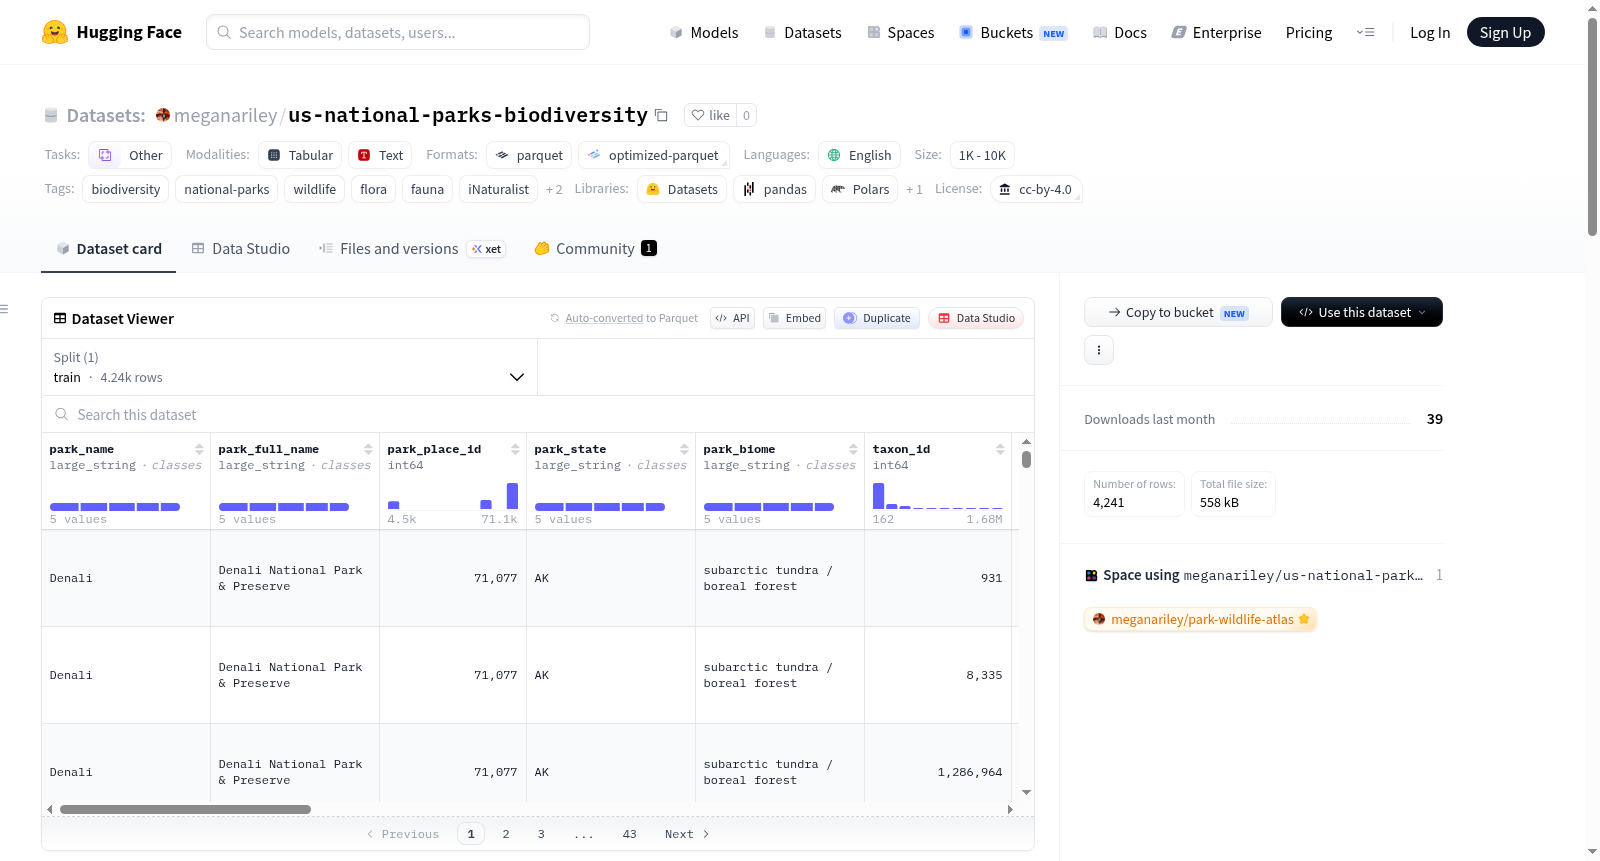
Task: Expand the Split train dropdown
Action: 289,367
